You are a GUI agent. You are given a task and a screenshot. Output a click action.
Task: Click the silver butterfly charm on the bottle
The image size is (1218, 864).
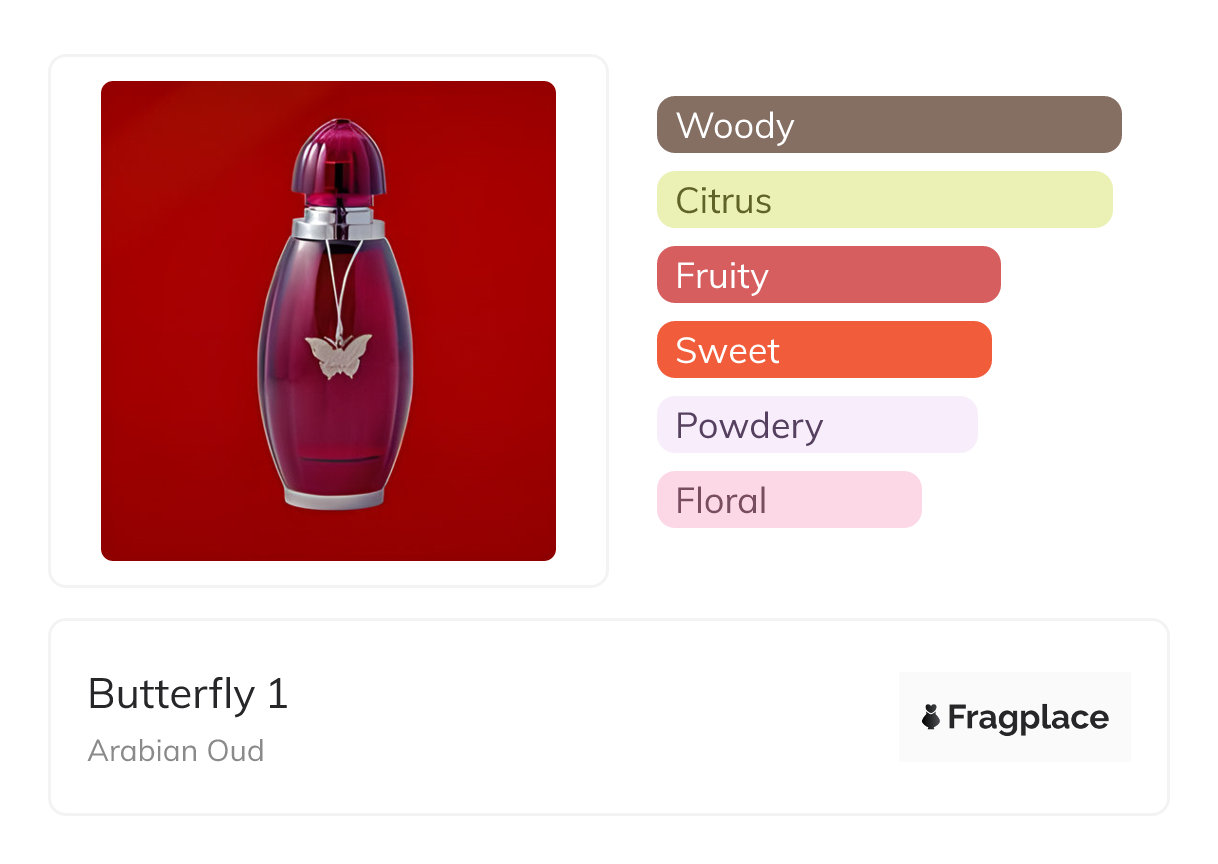(338, 356)
